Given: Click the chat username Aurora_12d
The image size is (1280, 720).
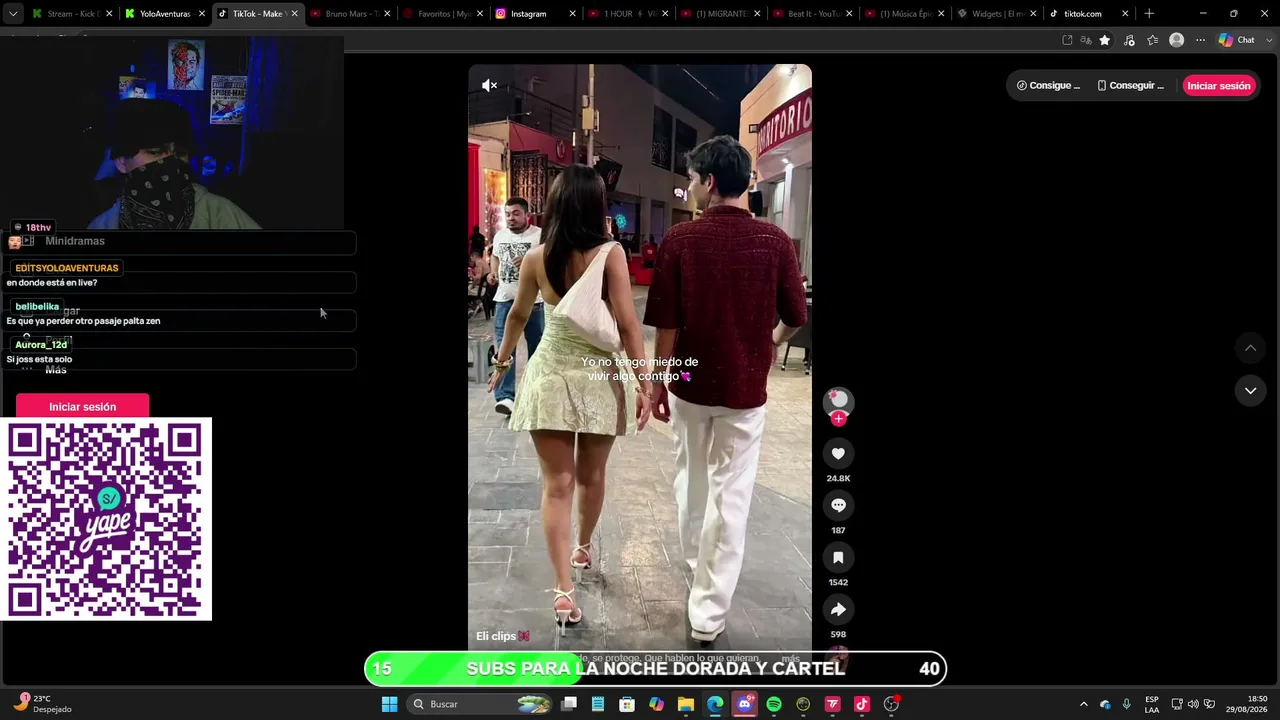Looking at the screenshot, I should [41, 345].
